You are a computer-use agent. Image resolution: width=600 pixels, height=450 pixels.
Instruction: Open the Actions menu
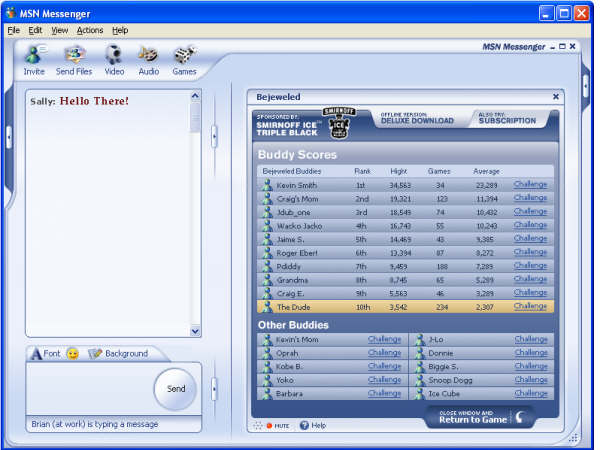90,30
